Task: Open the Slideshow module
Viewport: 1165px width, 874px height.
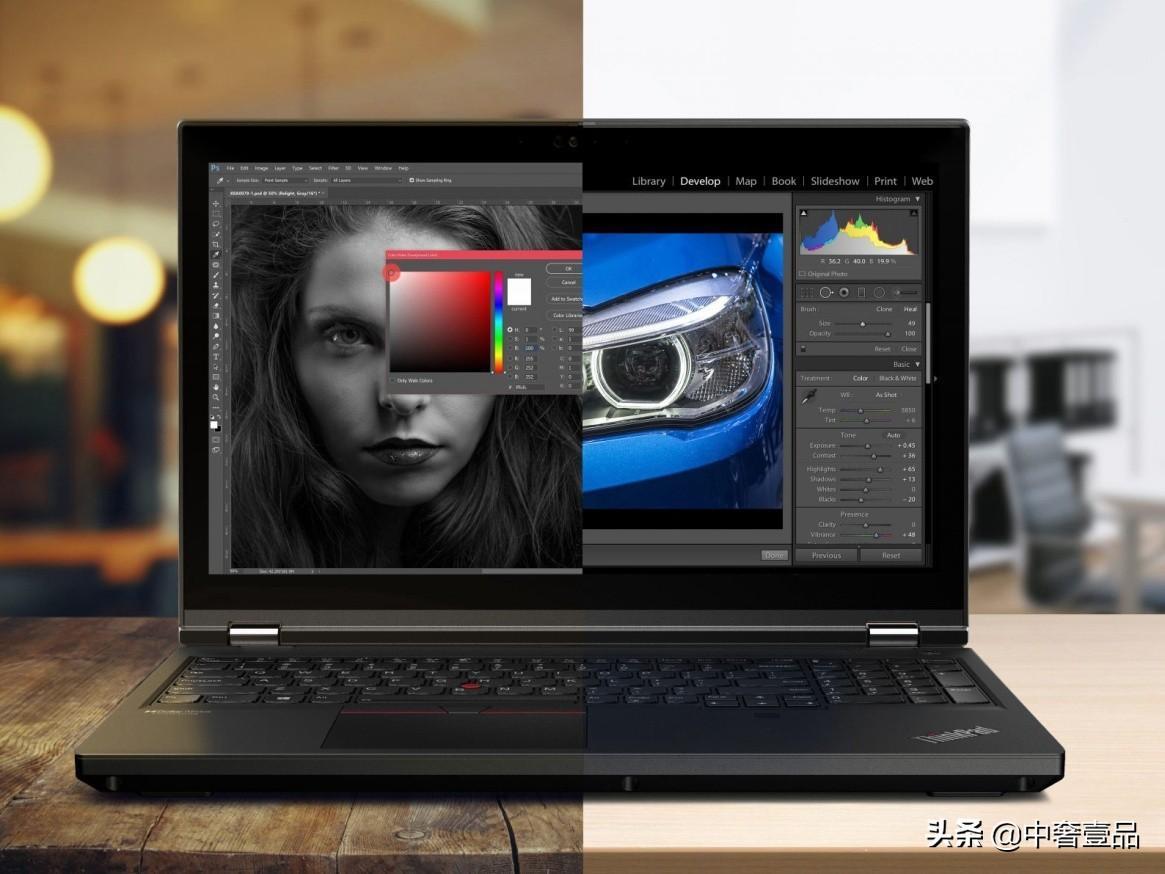Action: click(834, 181)
